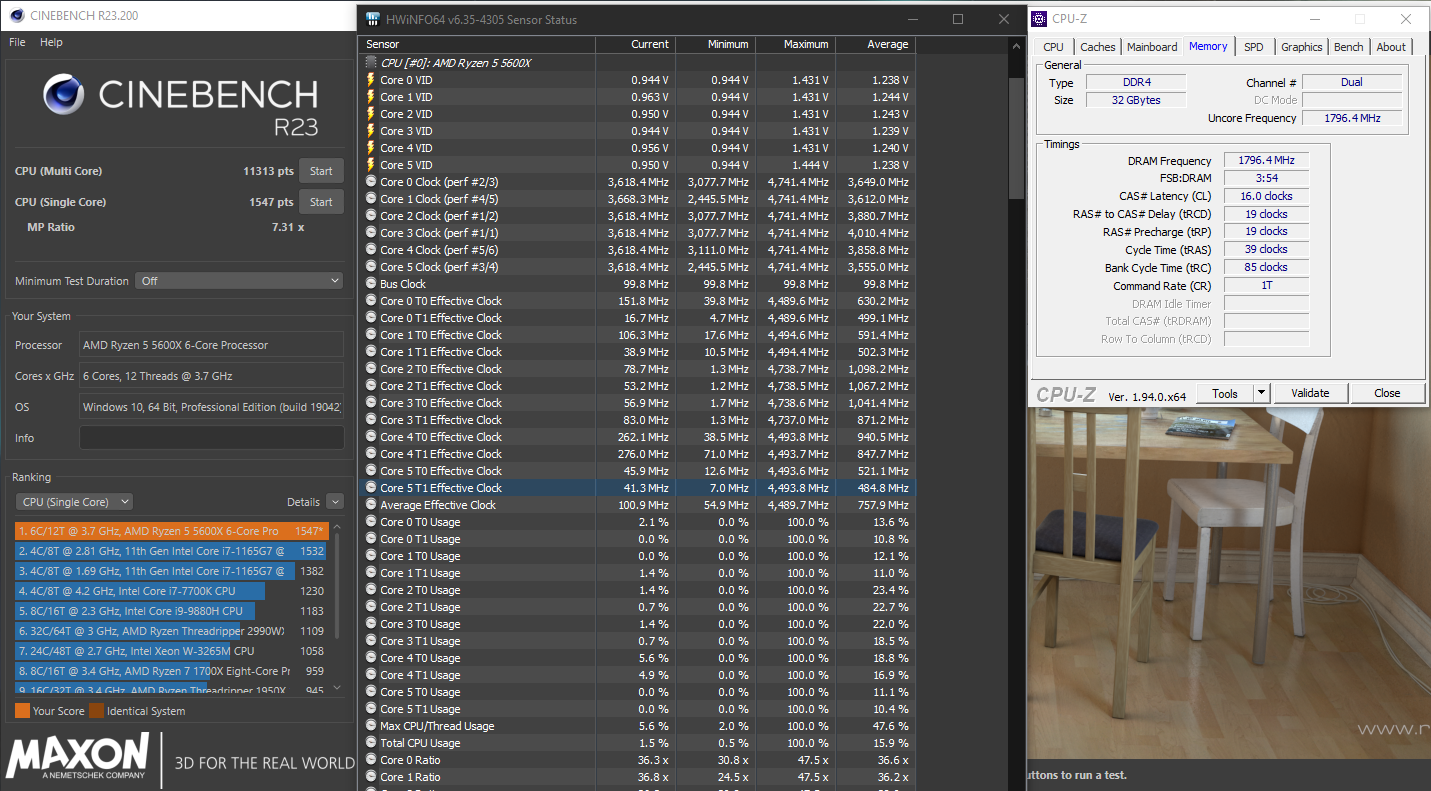Click the orange Your Score legend swatch

pyautogui.click(x=22, y=711)
